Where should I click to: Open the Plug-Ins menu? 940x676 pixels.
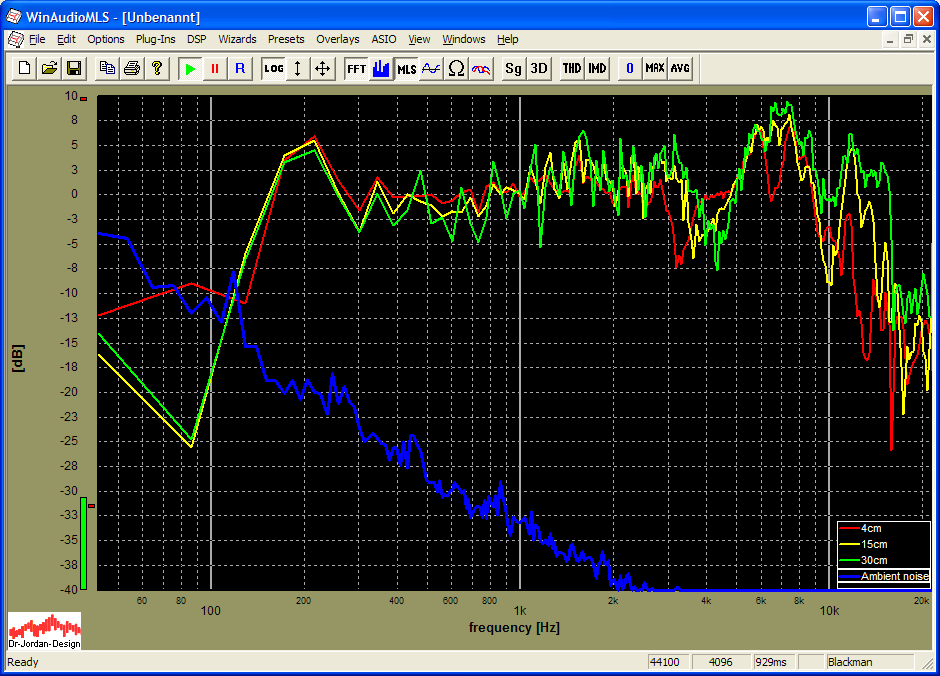(x=155, y=39)
